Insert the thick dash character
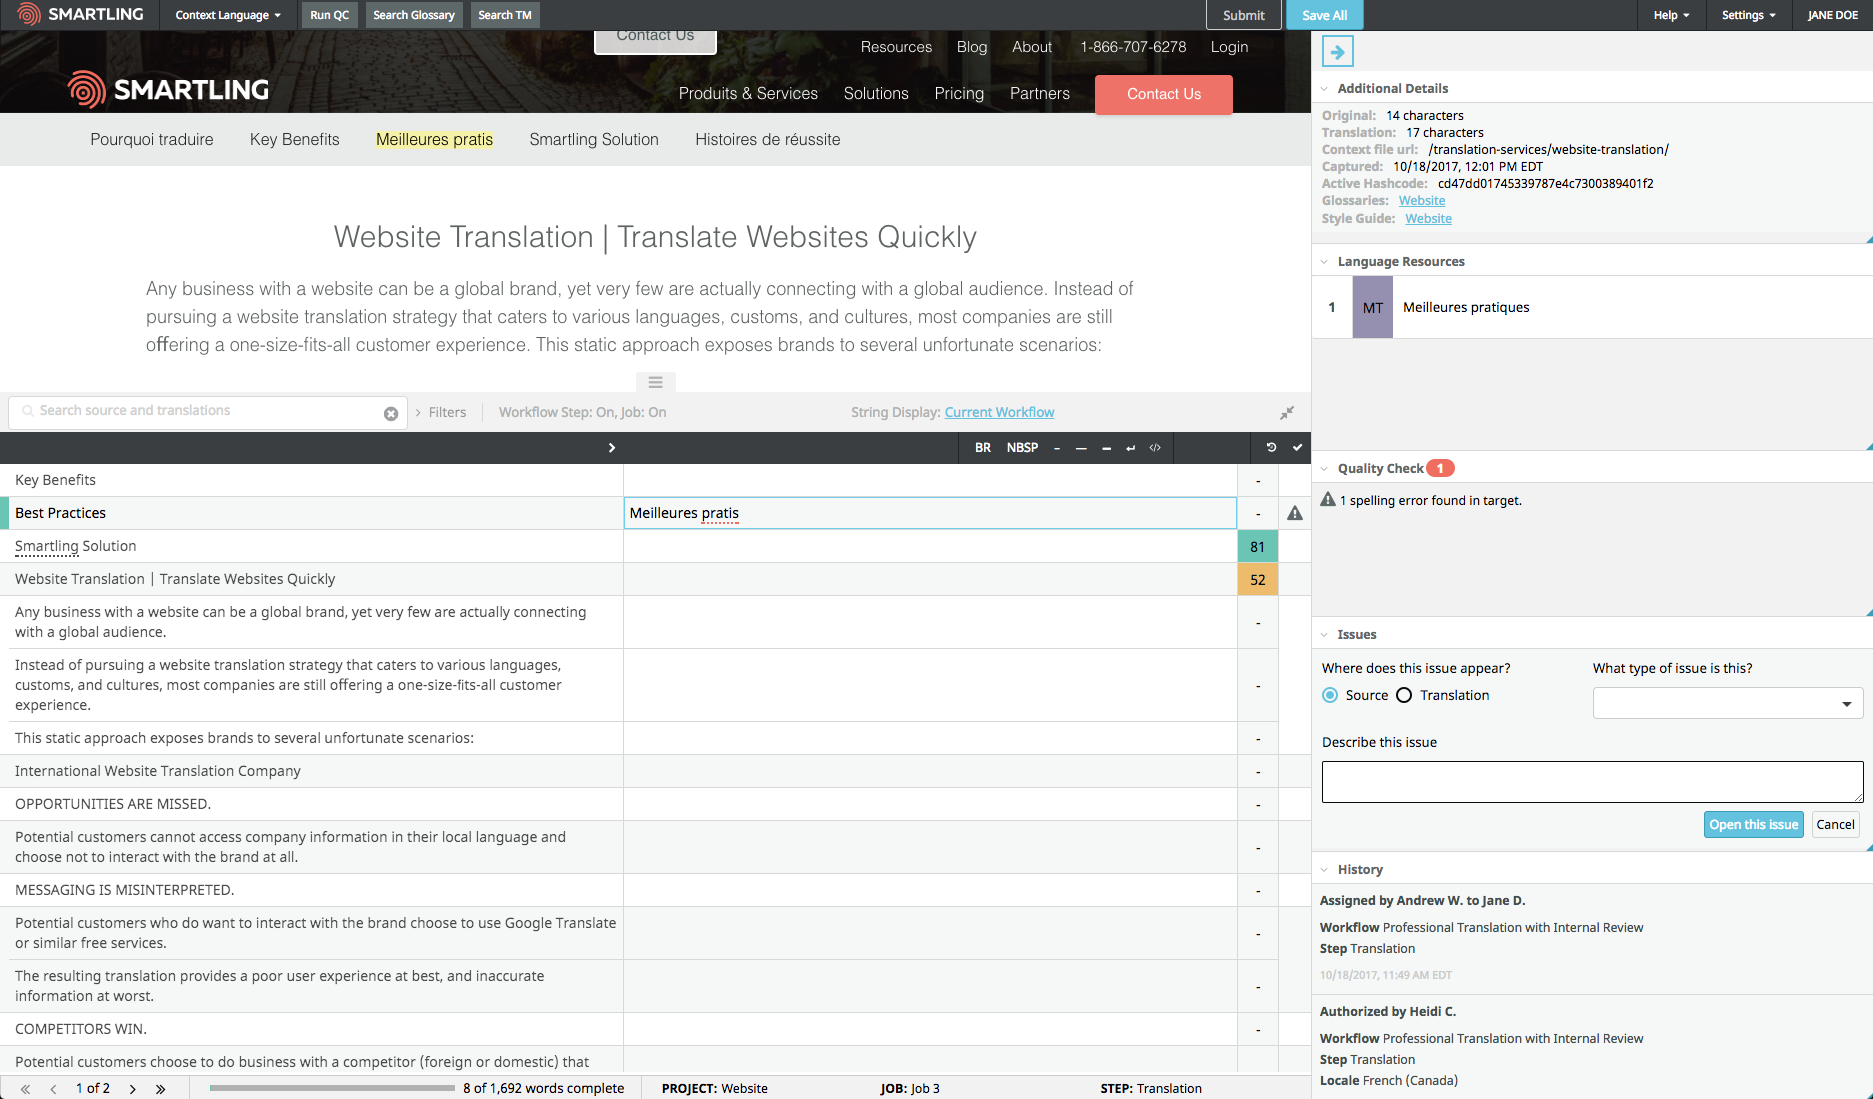Image resolution: width=1873 pixels, height=1099 pixels. click(x=1106, y=448)
